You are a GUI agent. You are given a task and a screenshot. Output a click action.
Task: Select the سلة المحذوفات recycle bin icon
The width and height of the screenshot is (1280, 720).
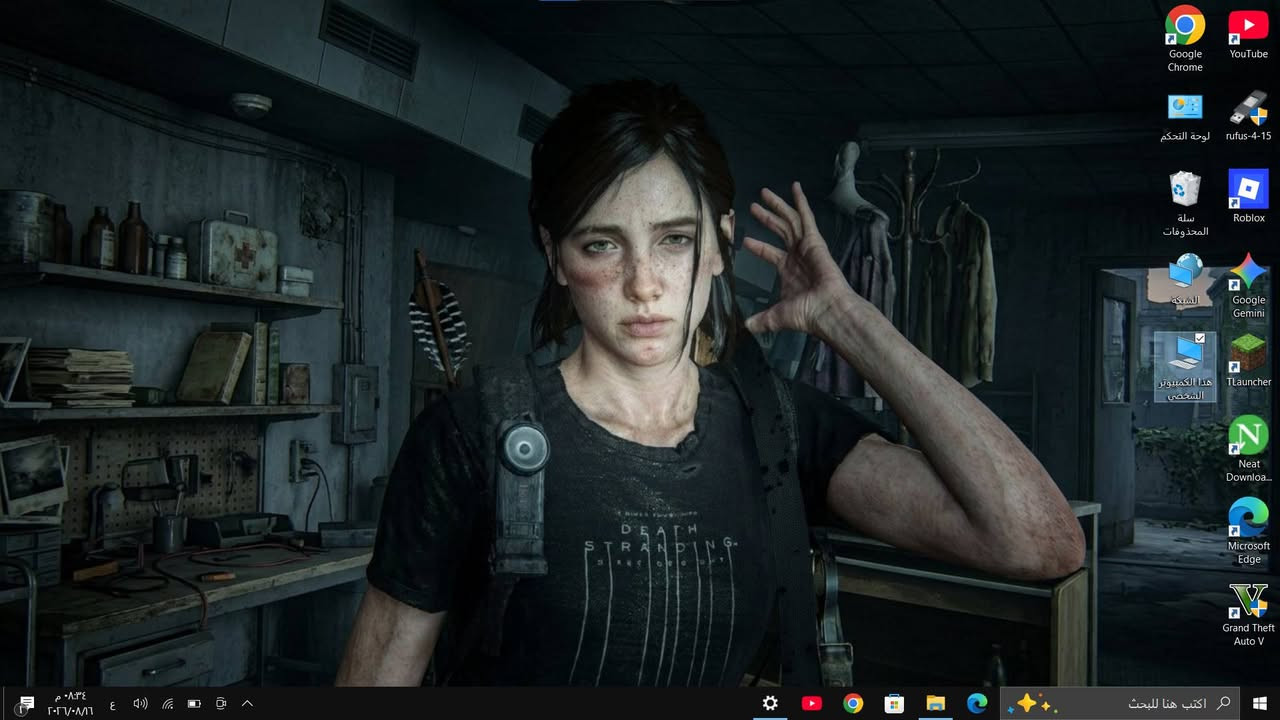[x=1185, y=204]
